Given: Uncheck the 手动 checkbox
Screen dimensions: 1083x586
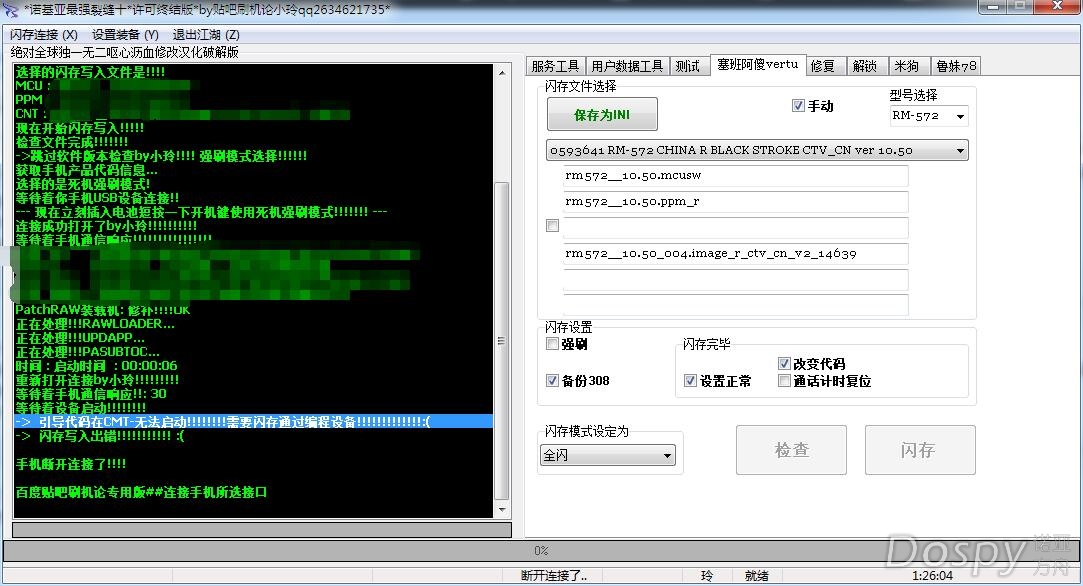Looking at the screenshot, I should [798, 106].
